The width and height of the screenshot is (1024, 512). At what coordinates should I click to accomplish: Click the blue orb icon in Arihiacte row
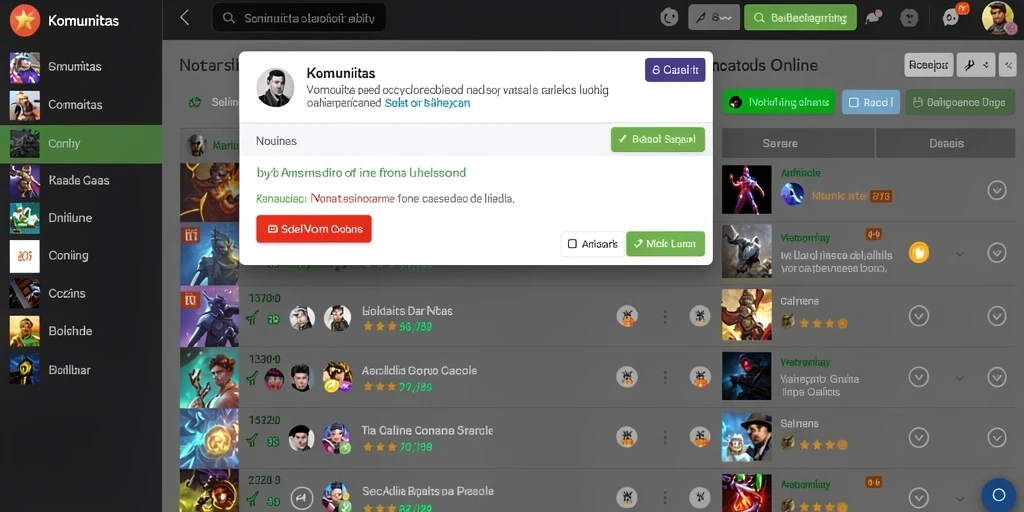(792, 194)
